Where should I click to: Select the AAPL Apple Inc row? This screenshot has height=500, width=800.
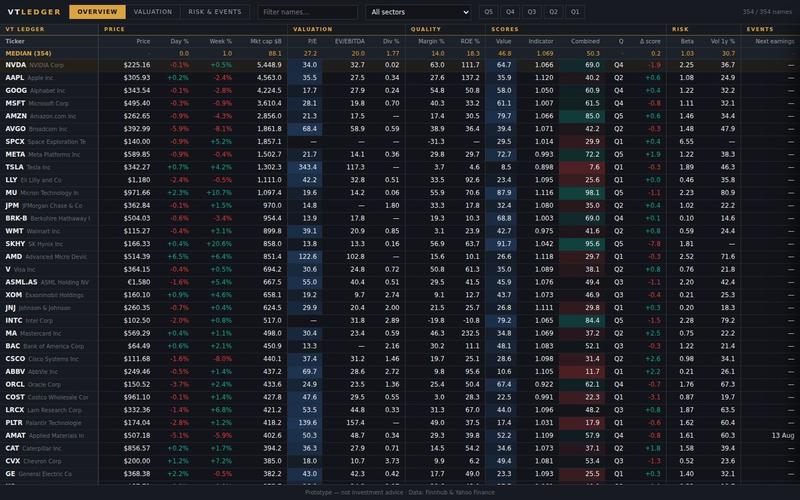coord(400,78)
